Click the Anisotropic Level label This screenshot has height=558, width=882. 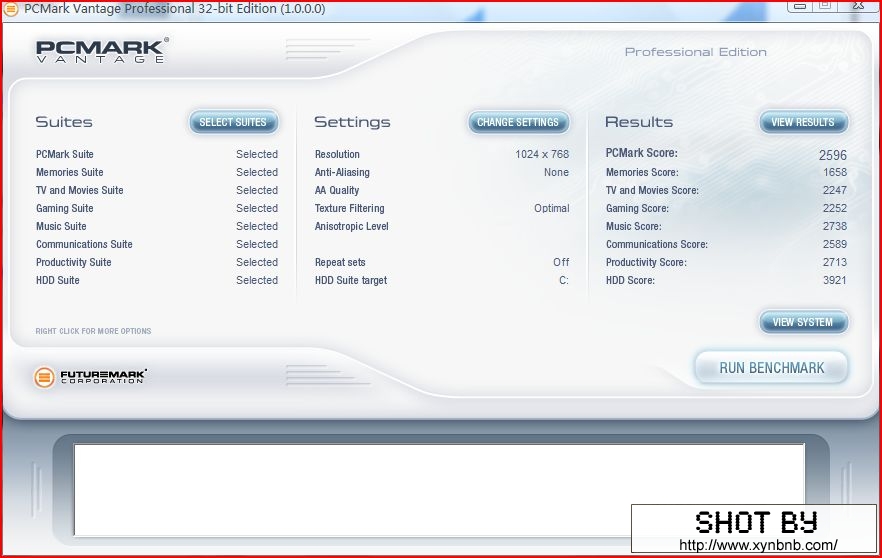tap(352, 226)
